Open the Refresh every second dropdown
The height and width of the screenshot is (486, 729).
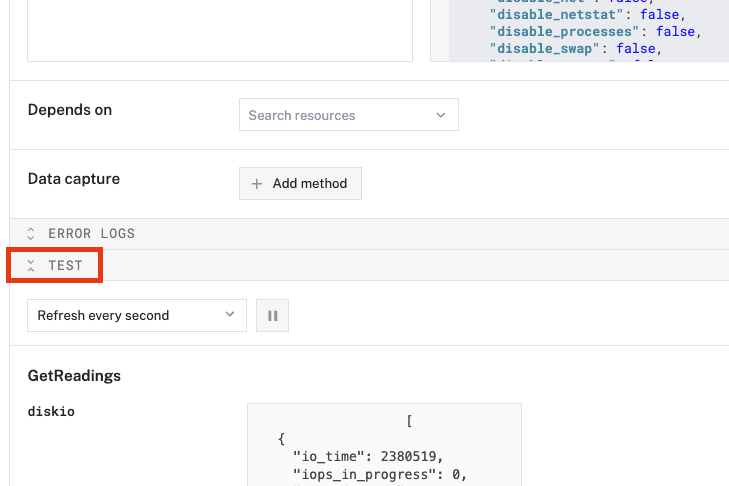[x=136, y=316]
